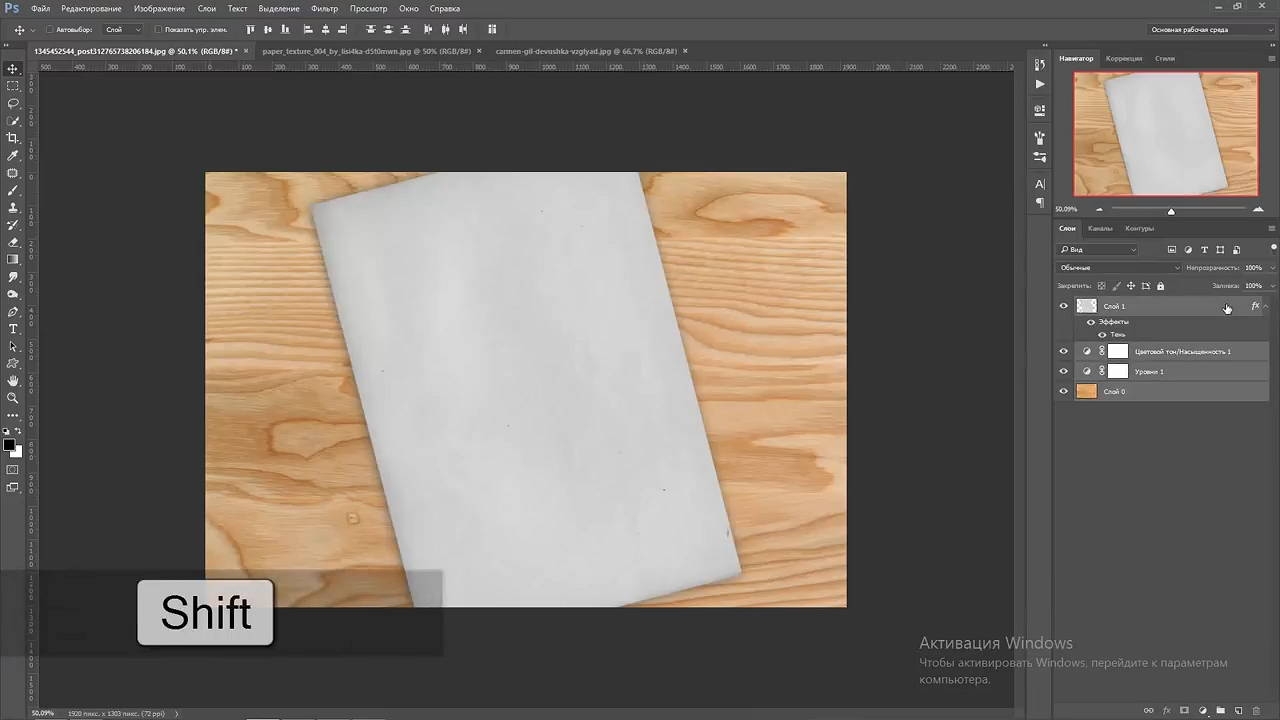1280x720 pixels.
Task: Click the lock all padlock icon
Action: pos(1160,286)
